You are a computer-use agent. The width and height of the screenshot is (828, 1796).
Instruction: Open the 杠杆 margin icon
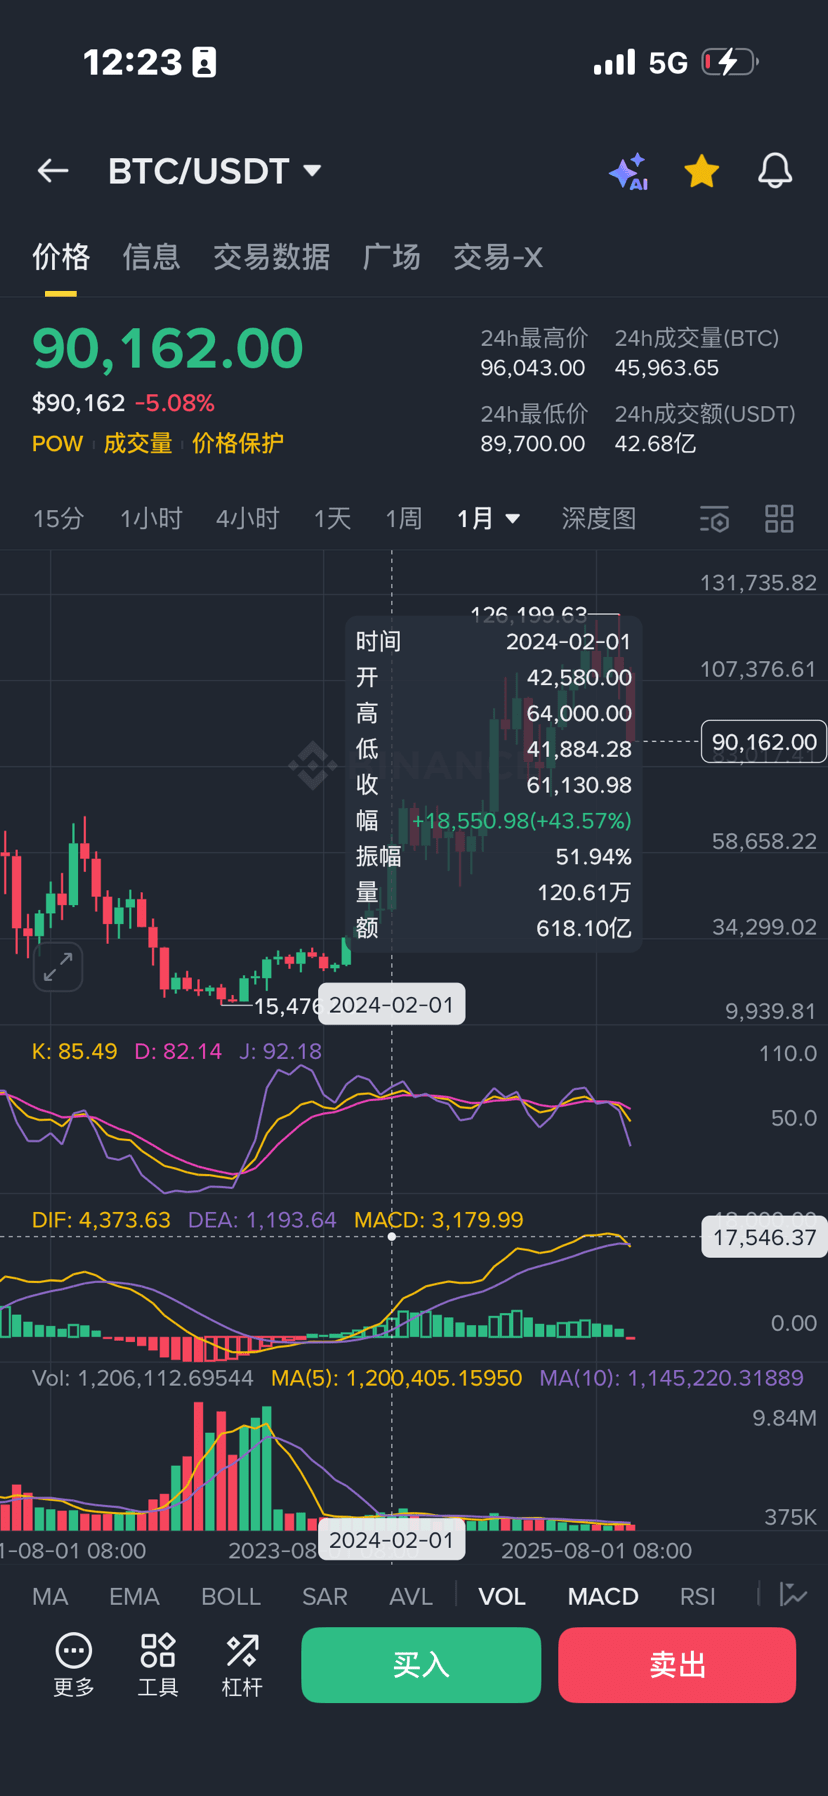(x=242, y=1665)
